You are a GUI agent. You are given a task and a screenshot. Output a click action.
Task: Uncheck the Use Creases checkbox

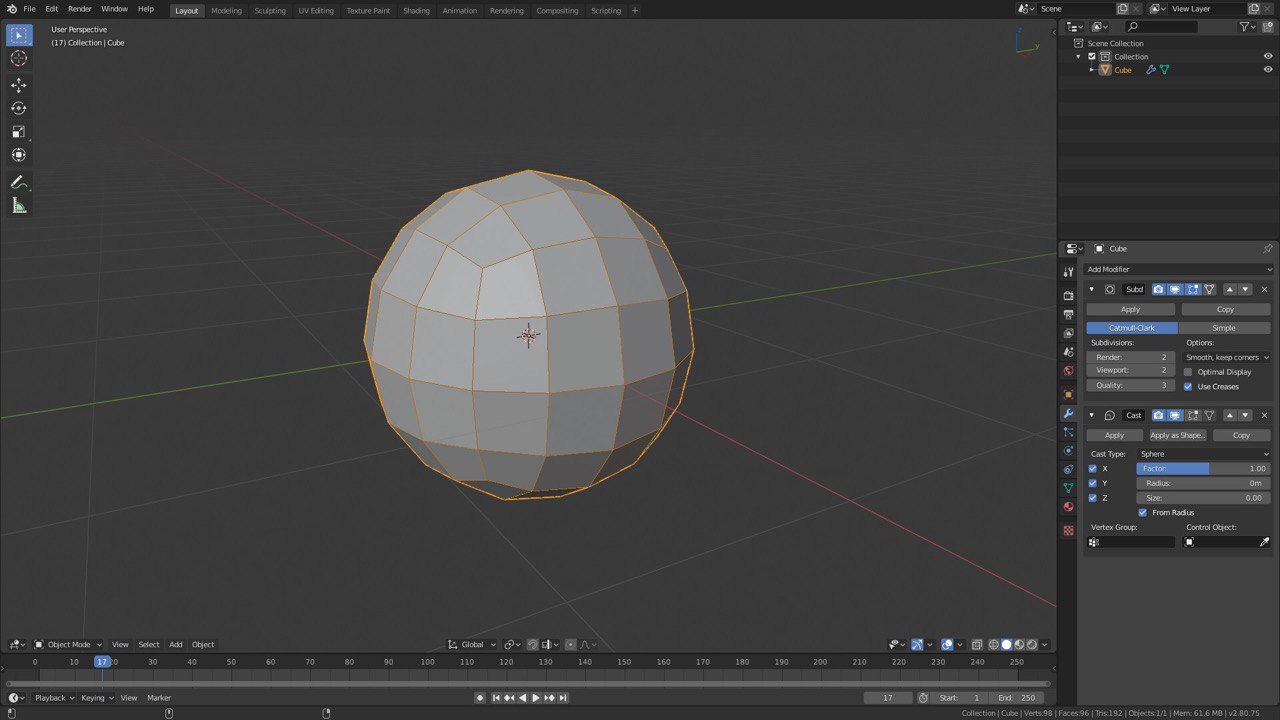click(x=1188, y=386)
